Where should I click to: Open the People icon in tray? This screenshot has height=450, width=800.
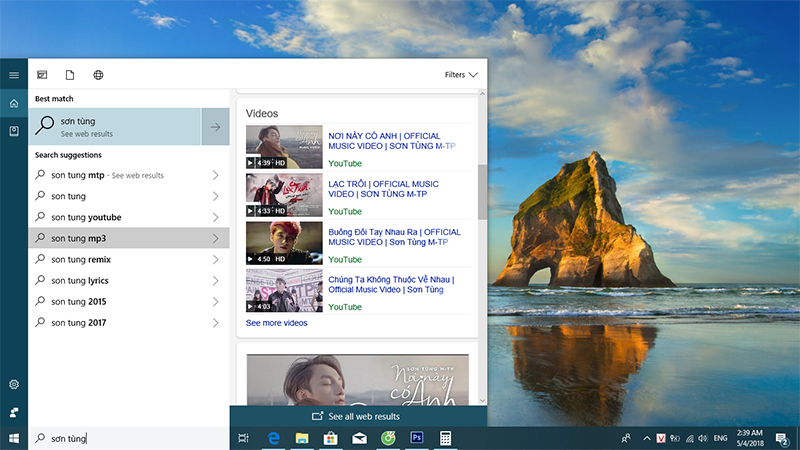click(626, 438)
